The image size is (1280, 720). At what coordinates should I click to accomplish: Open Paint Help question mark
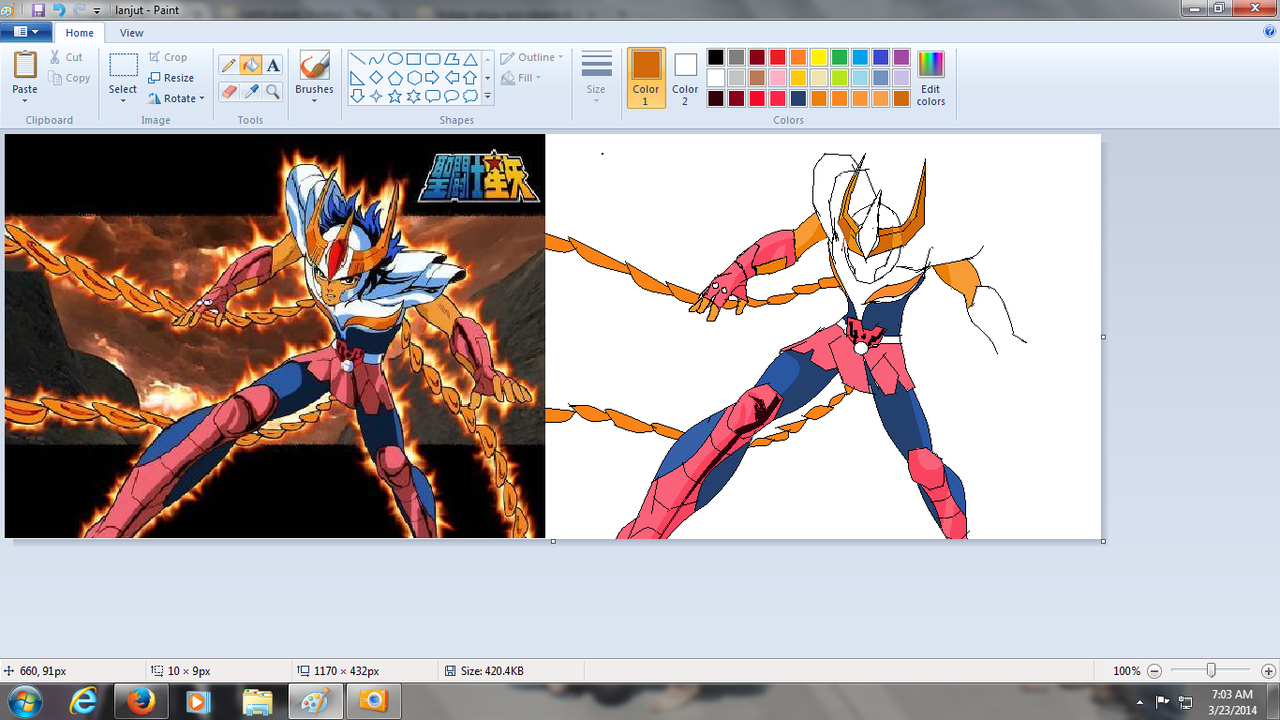click(x=1270, y=31)
